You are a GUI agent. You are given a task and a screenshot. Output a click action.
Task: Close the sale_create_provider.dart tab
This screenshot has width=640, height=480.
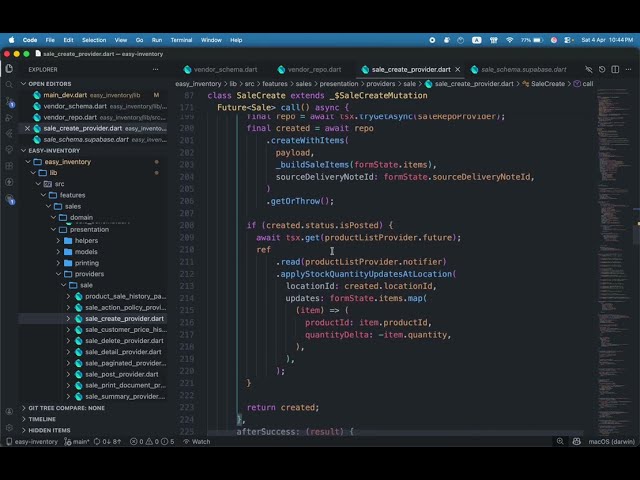[x=458, y=69]
